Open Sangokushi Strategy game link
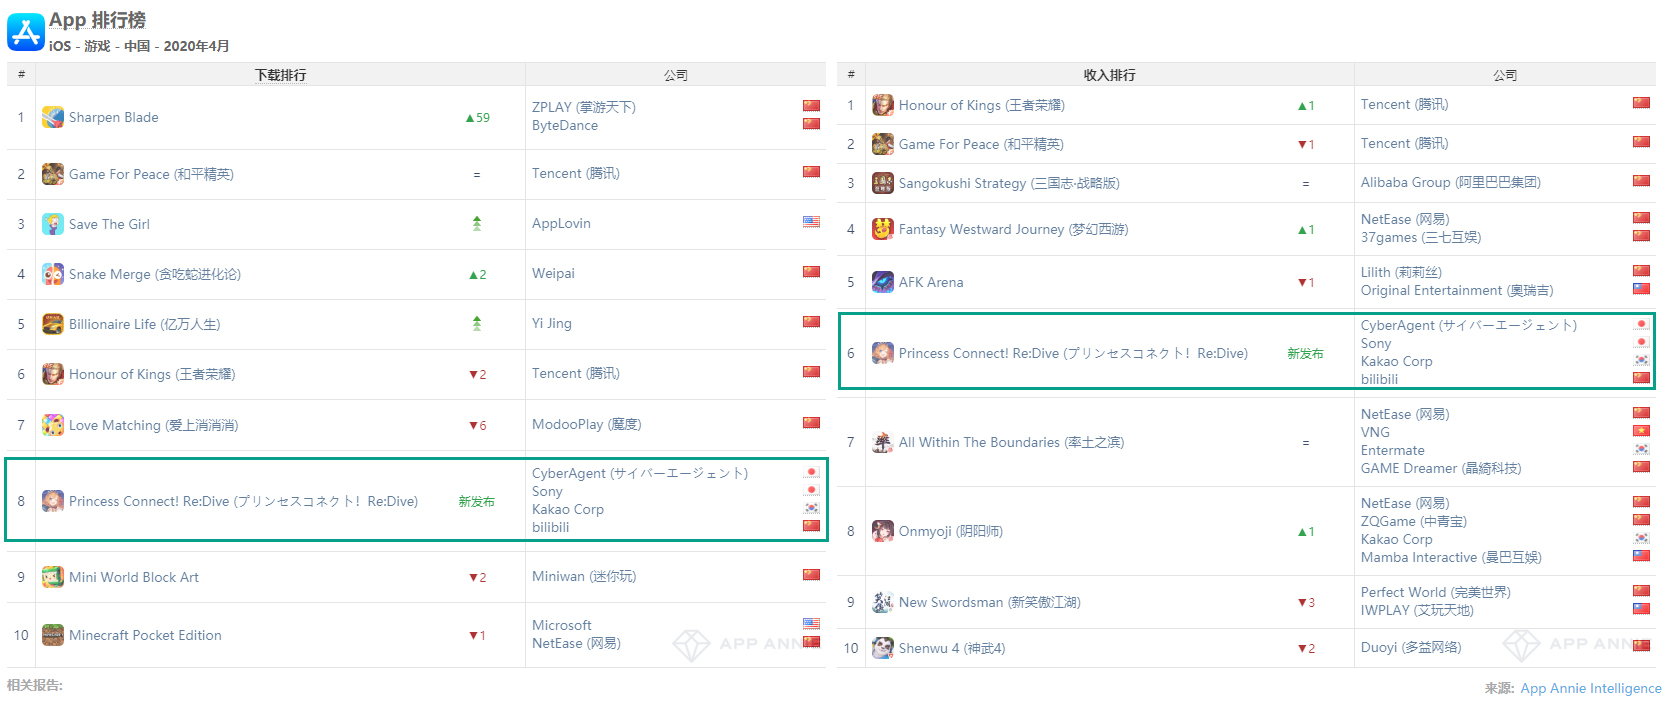This screenshot has height=706, width=1666. (x=1008, y=183)
